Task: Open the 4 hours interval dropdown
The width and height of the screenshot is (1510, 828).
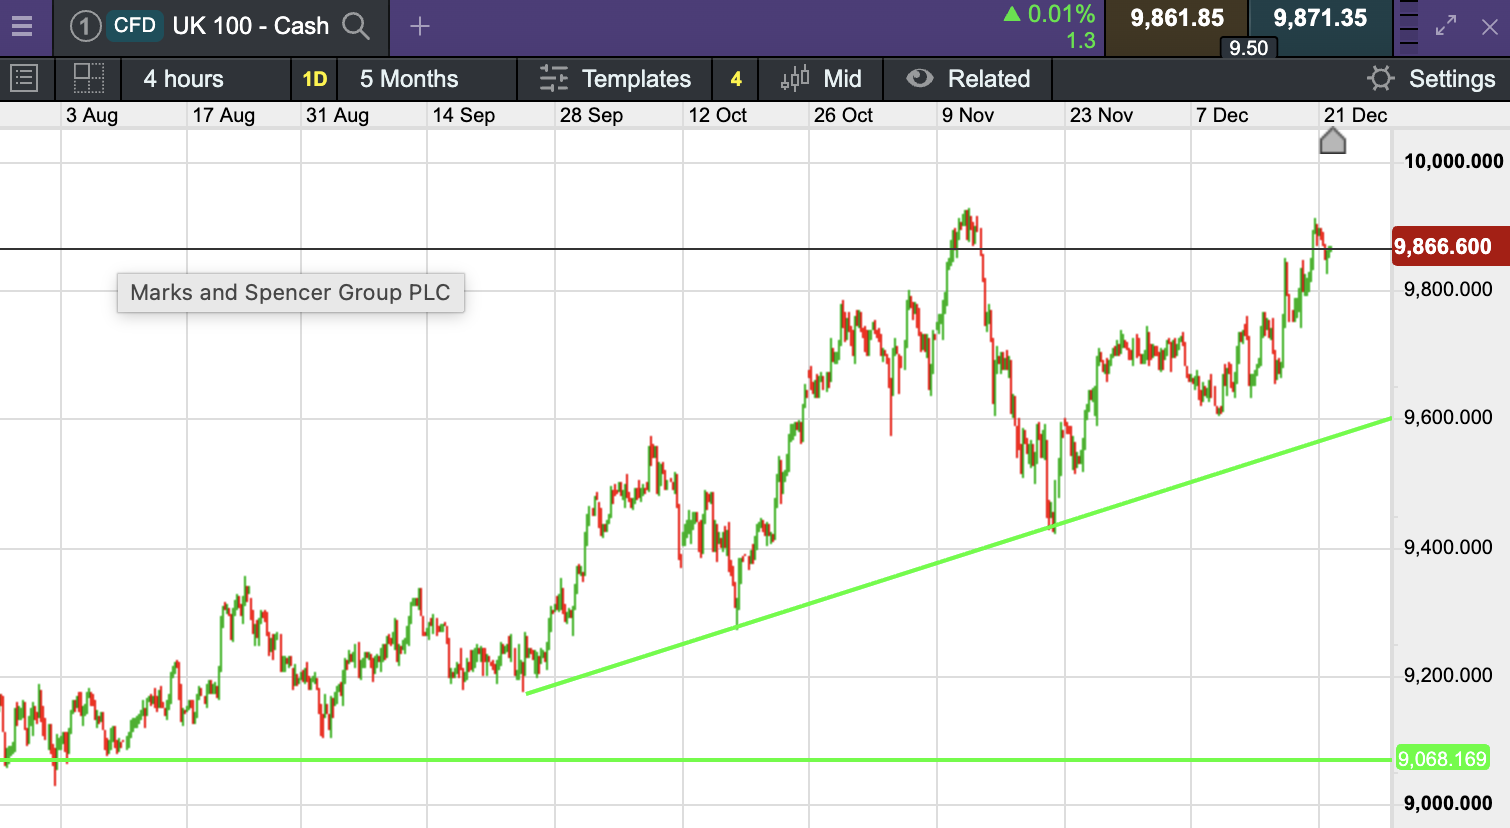Action: click(184, 79)
